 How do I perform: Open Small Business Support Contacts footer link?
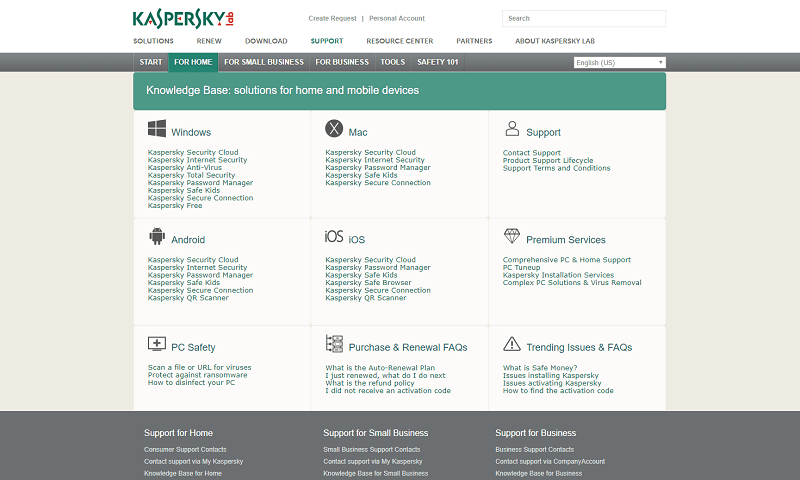coord(371,449)
